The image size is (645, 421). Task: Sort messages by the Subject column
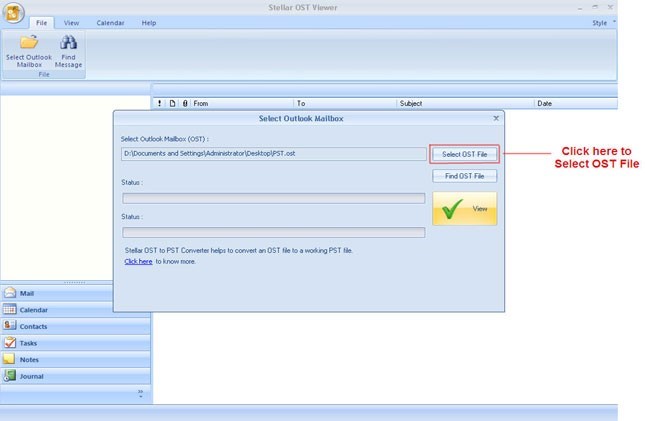[465, 103]
